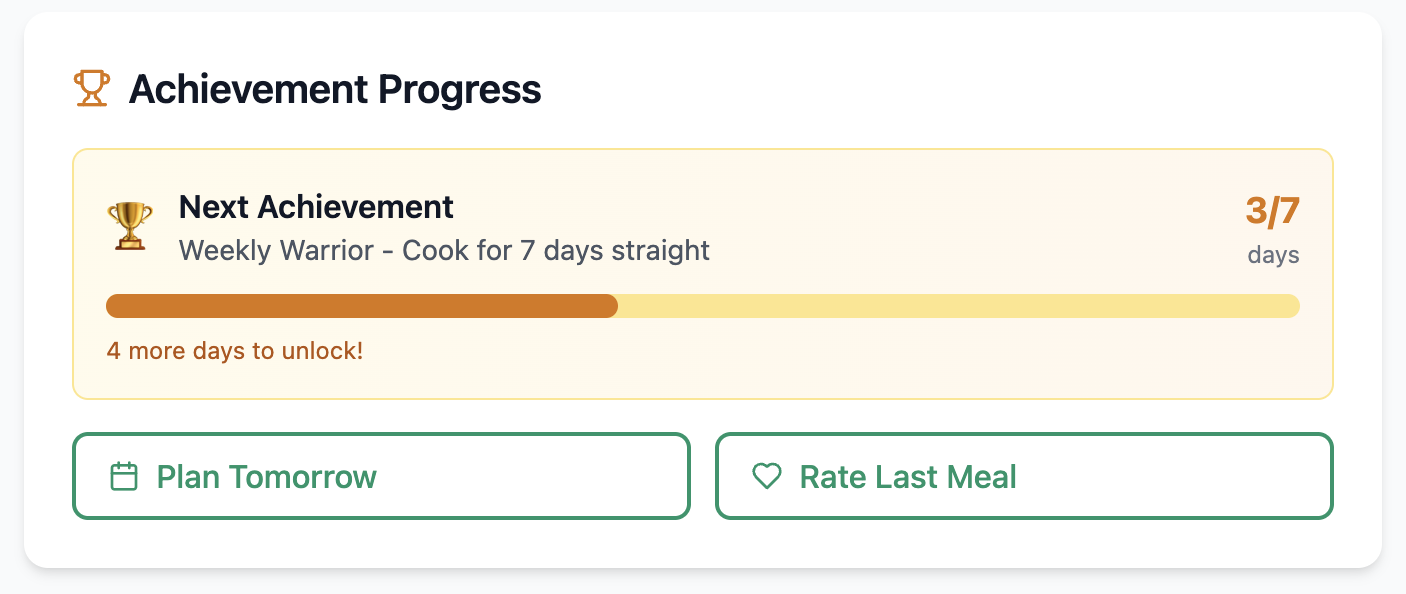Click the 3/7 progress counter
The width and height of the screenshot is (1406, 594).
coord(1272,211)
